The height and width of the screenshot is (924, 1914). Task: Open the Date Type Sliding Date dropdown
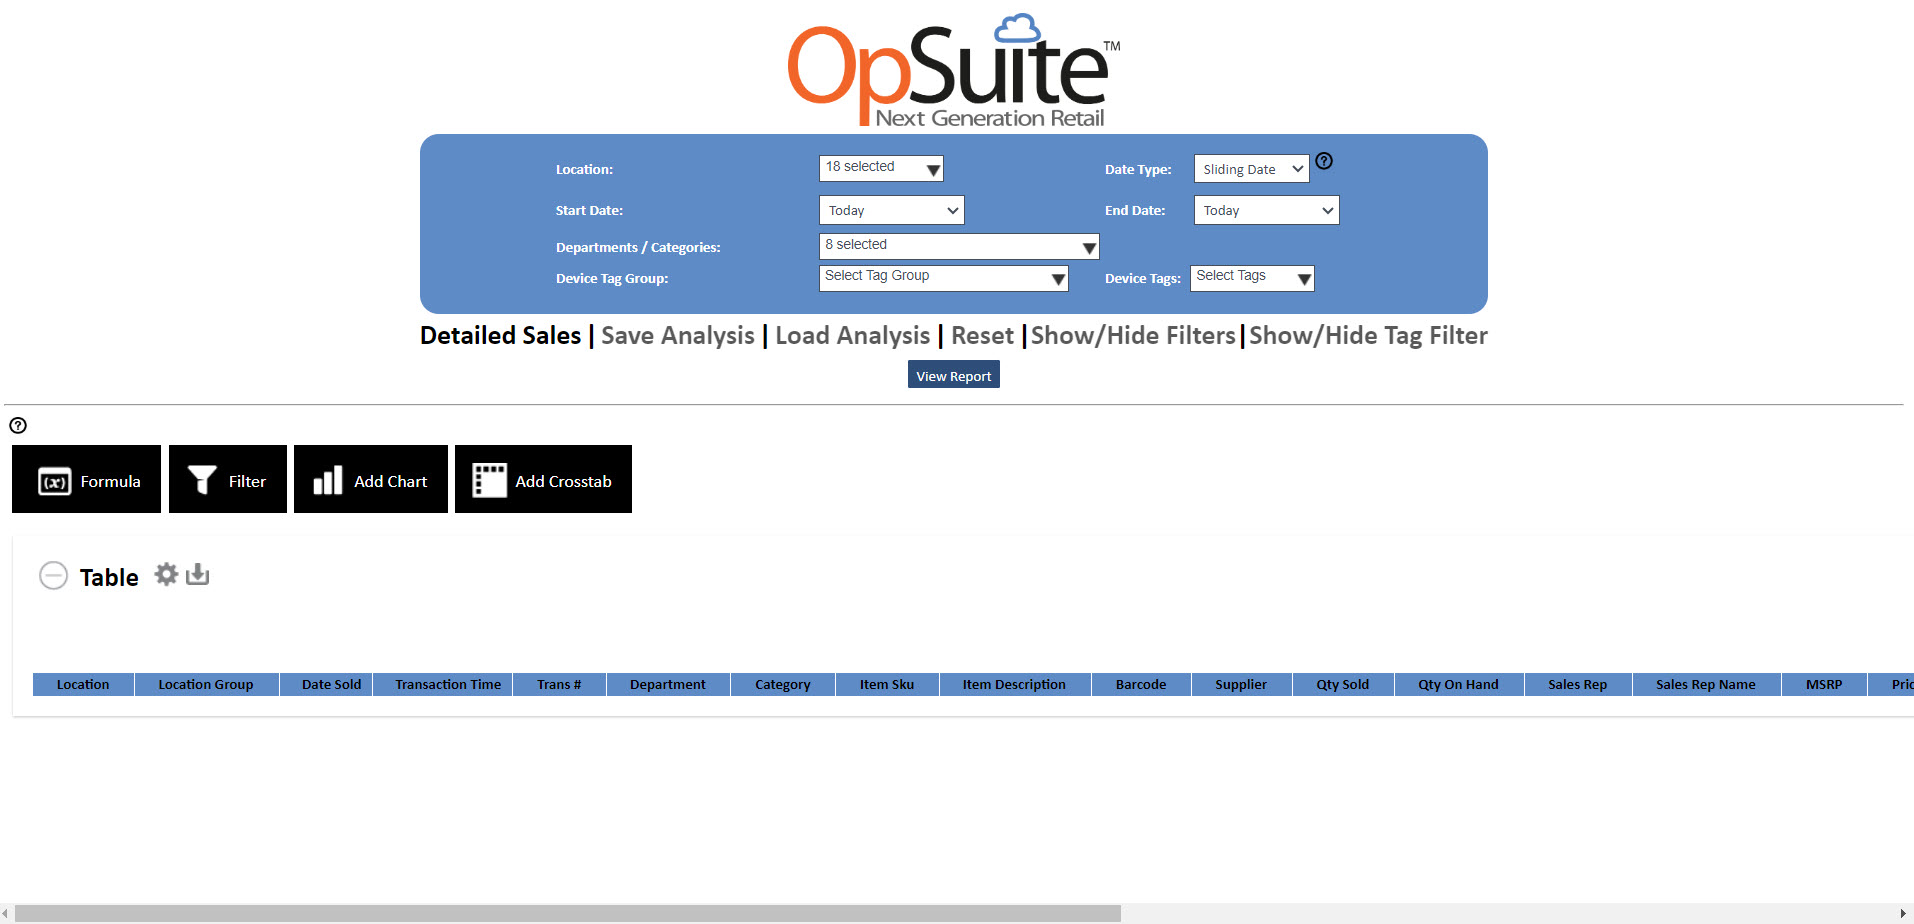(x=1252, y=169)
